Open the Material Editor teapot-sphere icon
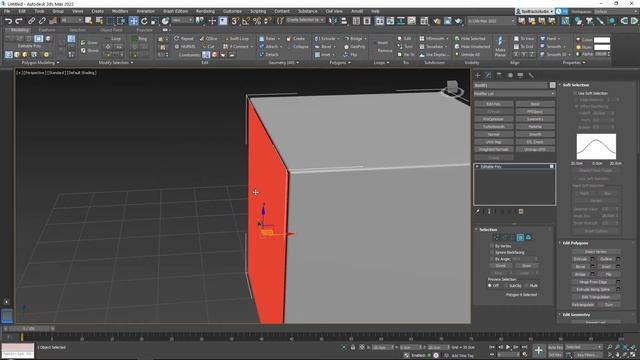640x360 pixels. point(424,21)
